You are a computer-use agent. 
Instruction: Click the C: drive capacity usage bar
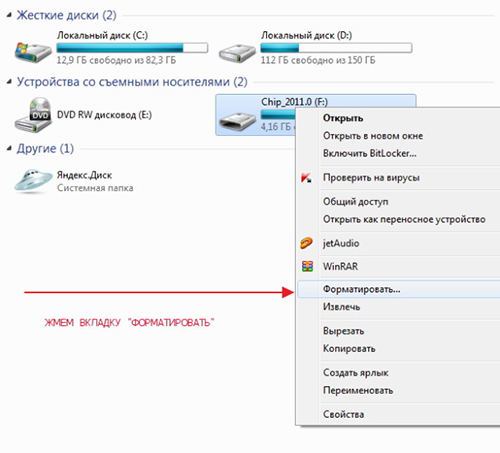click(132, 48)
